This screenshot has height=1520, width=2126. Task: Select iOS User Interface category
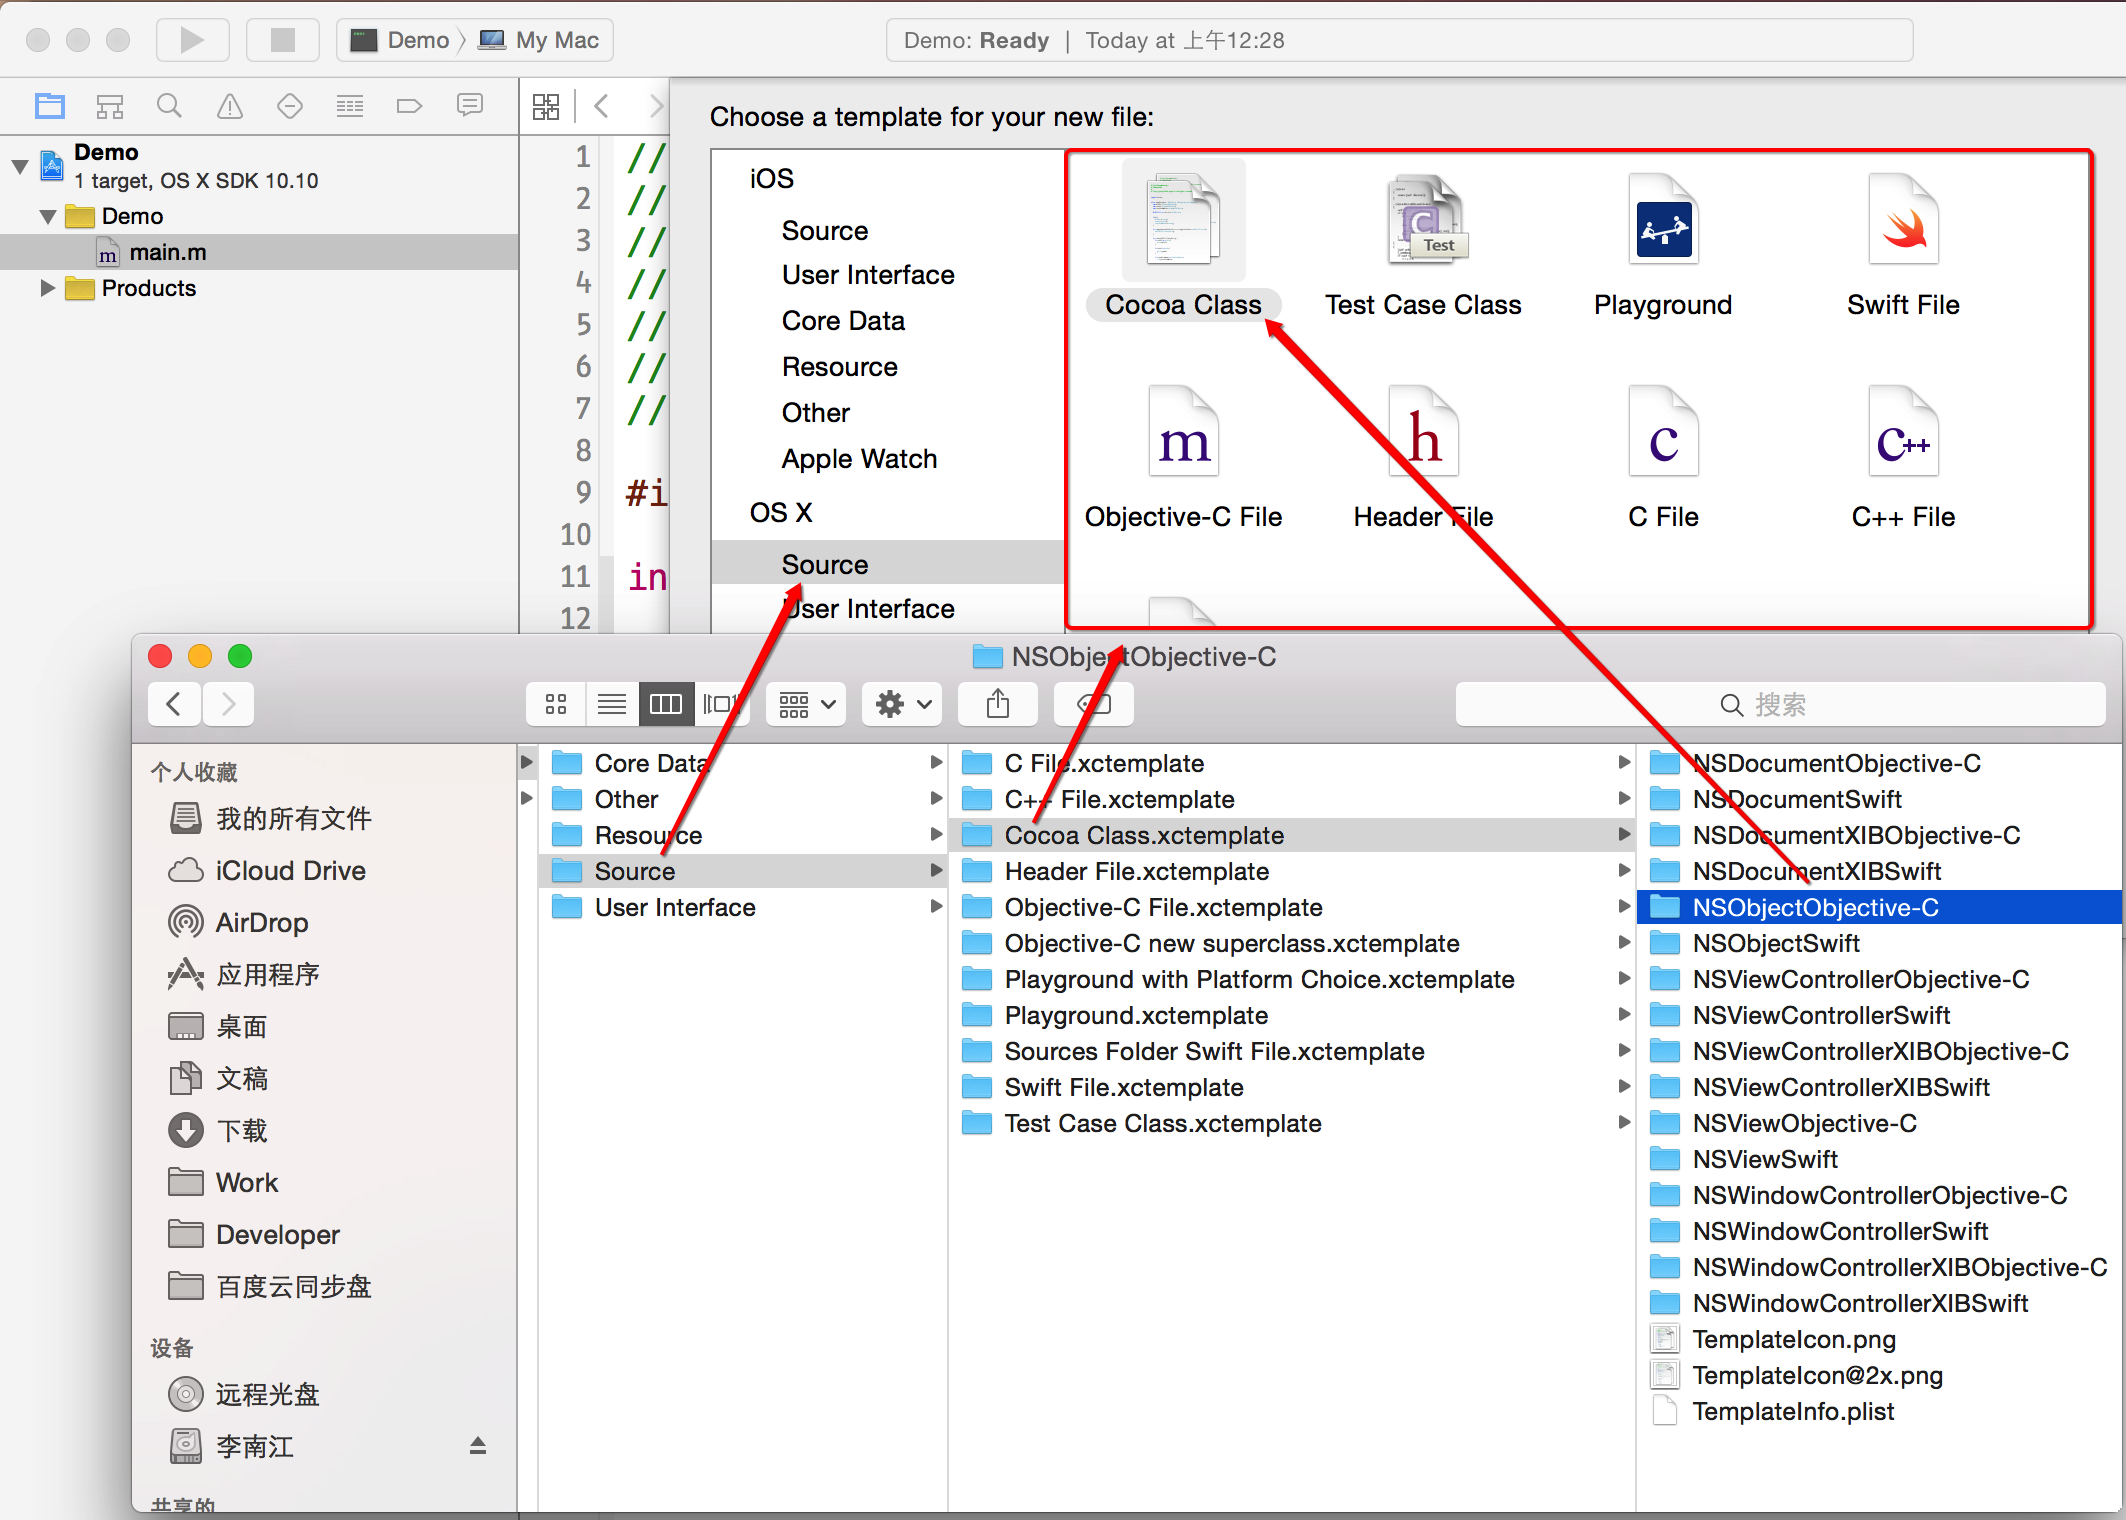pos(868,275)
